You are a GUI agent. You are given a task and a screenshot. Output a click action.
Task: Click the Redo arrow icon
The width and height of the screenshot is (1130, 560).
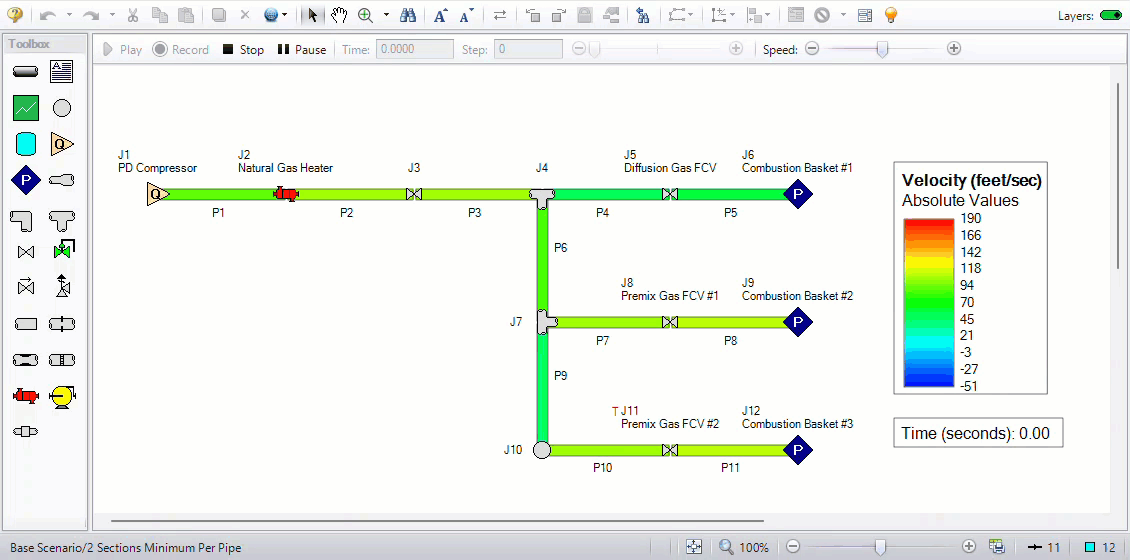click(x=91, y=14)
